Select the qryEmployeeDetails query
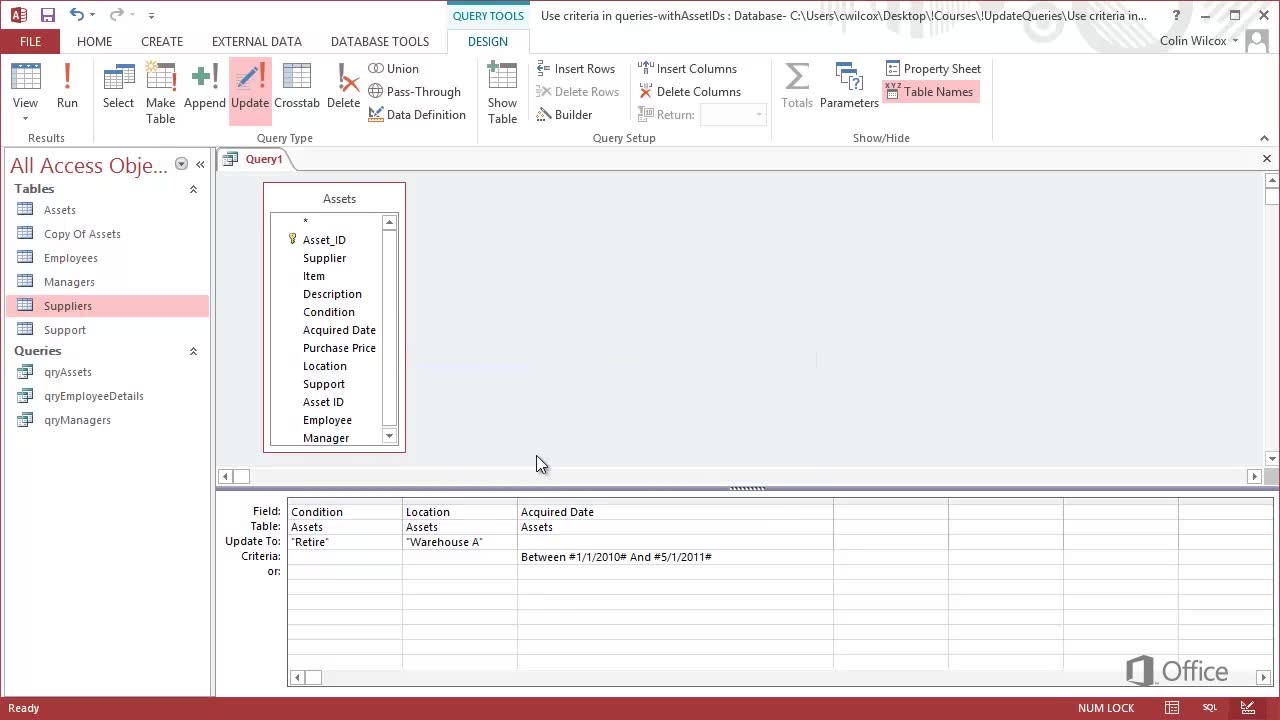 (108, 396)
